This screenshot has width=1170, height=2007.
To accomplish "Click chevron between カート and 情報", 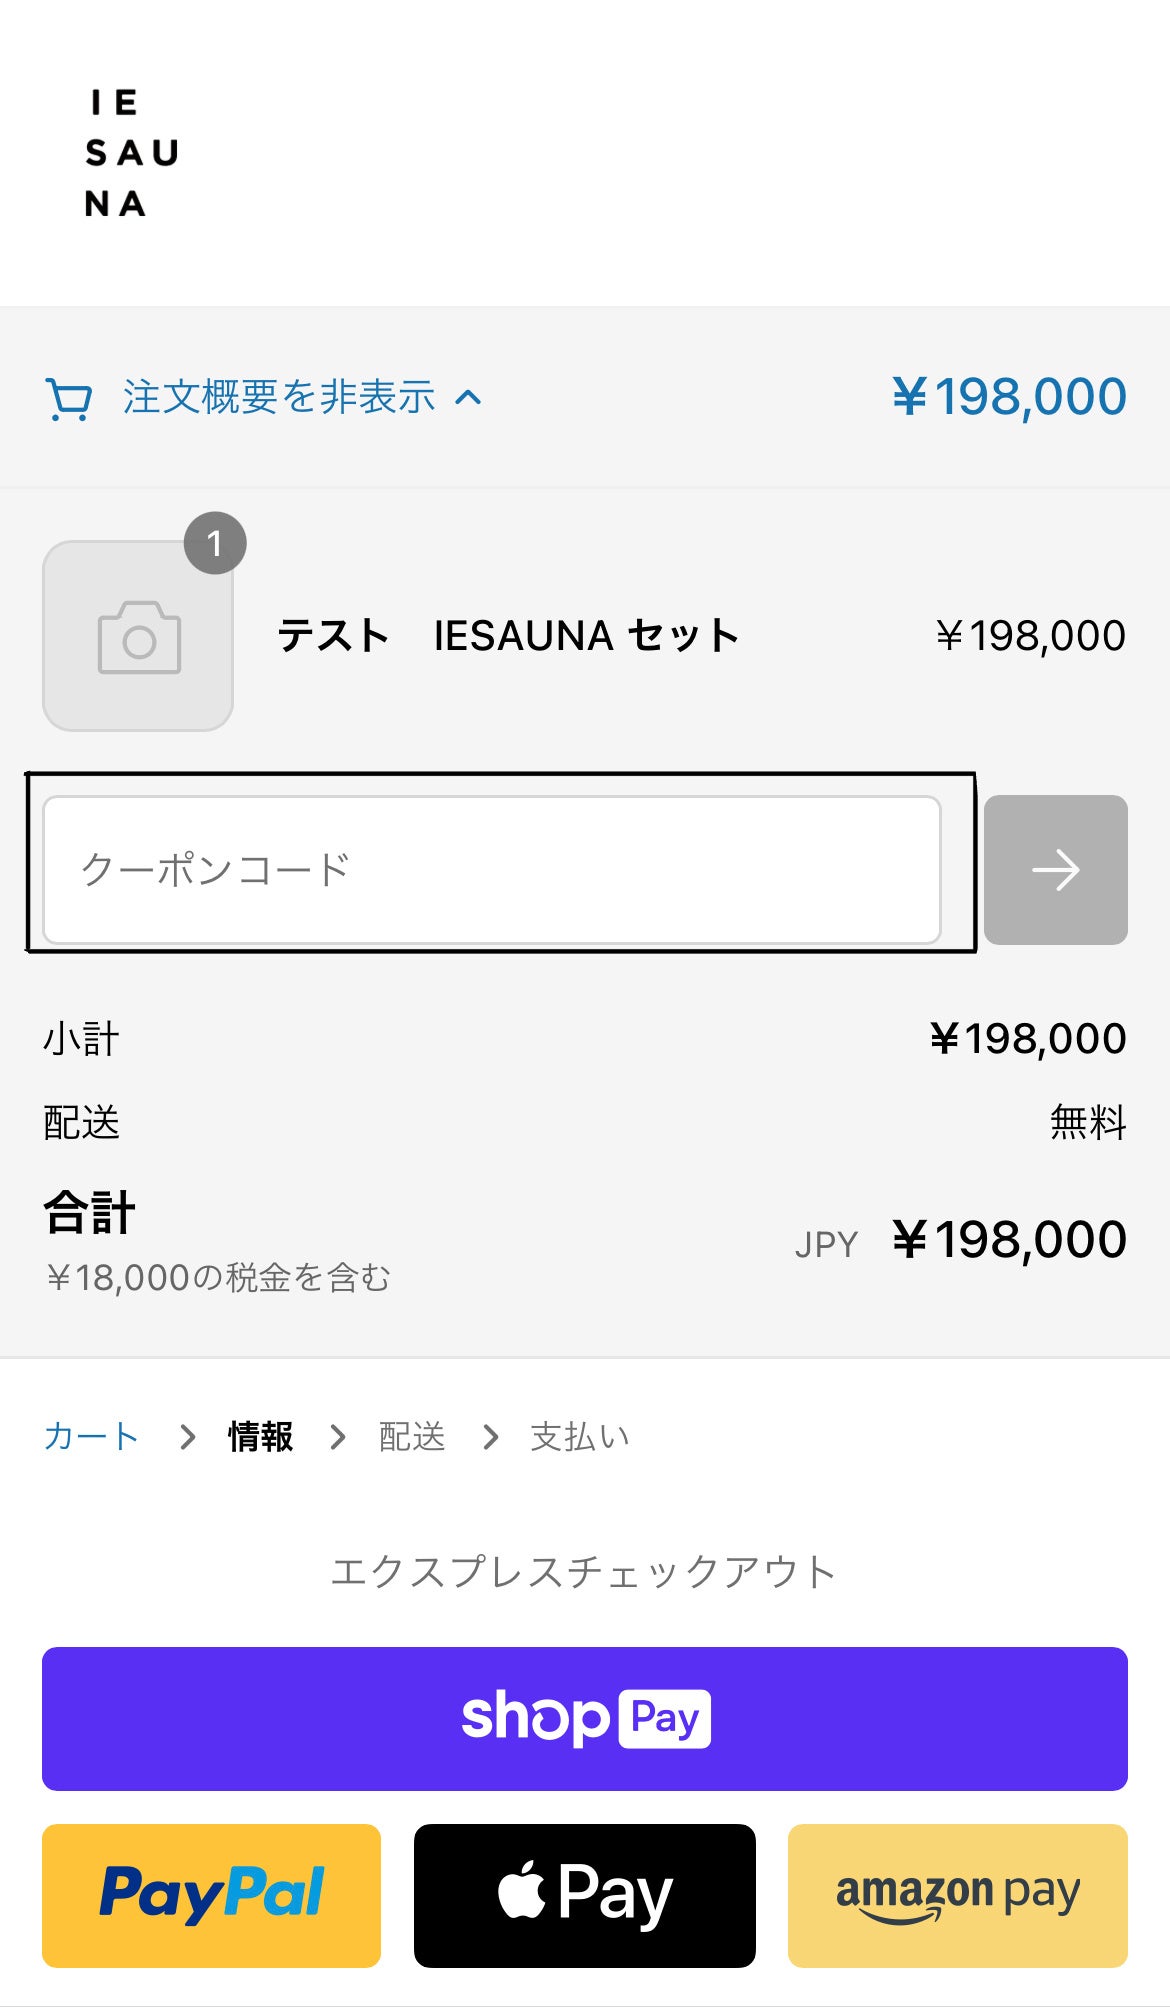I will [187, 1437].
